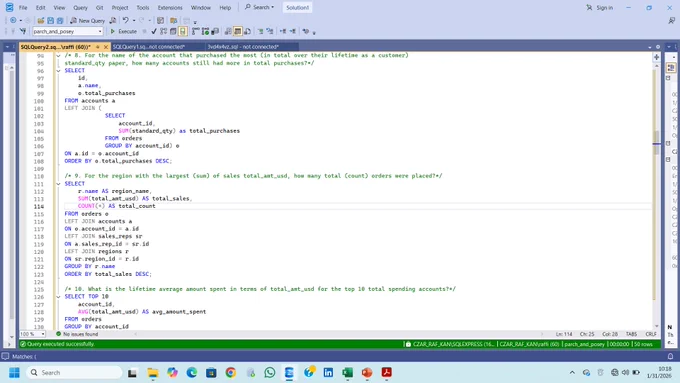Screen dimensions: 680x383
Task: Open the Window menu
Action: (x=201, y=7)
